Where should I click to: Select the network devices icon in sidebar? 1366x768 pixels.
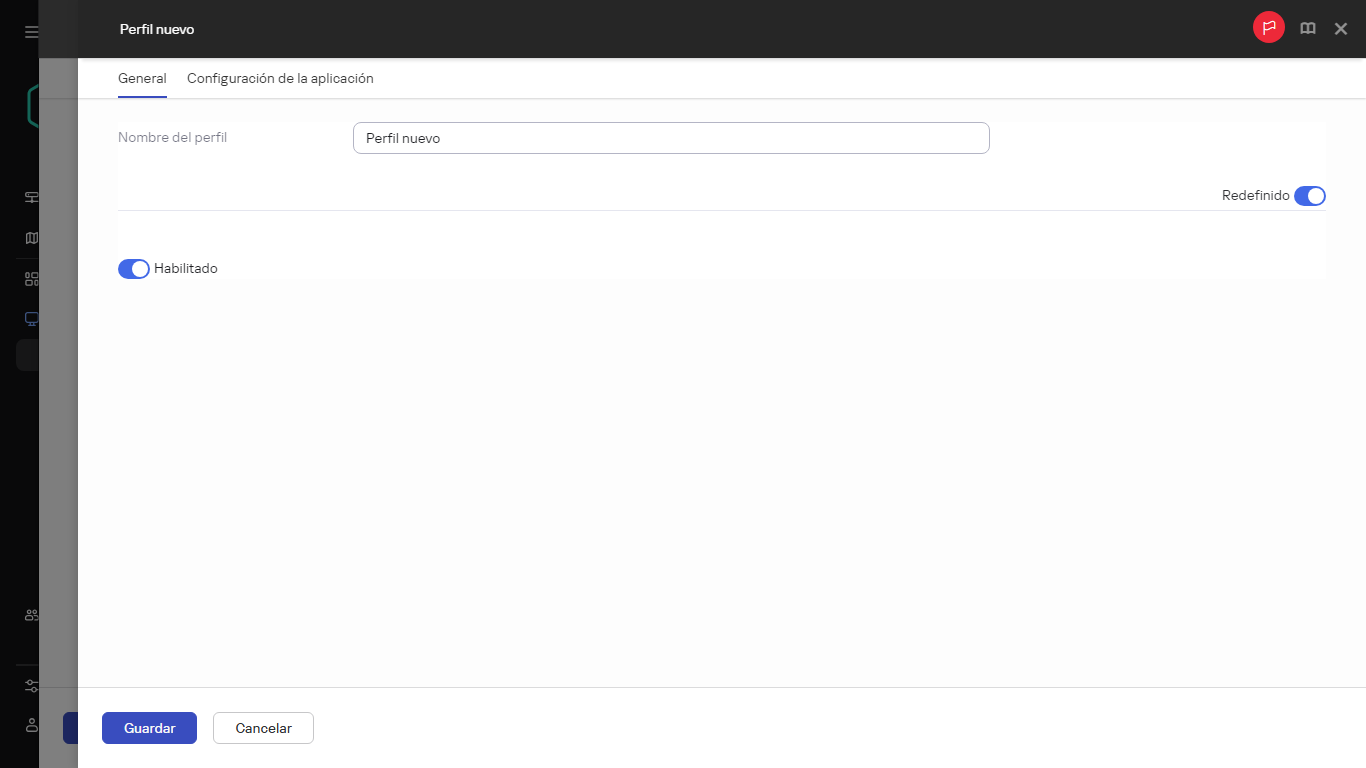tap(29, 197)
